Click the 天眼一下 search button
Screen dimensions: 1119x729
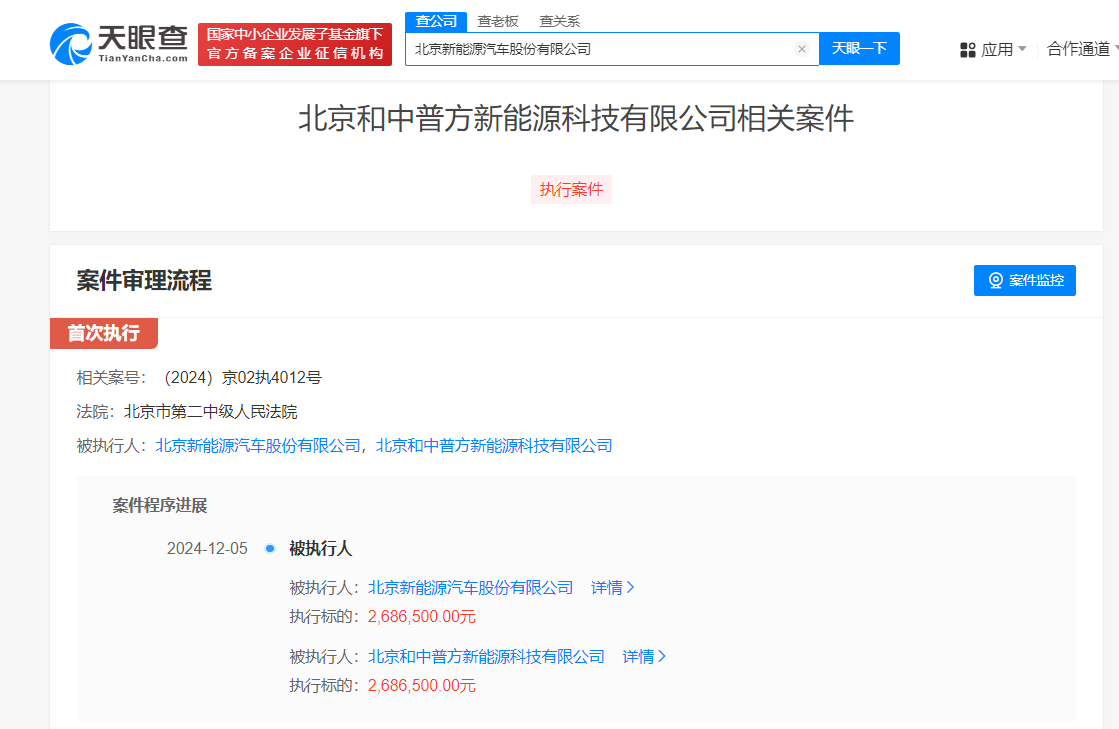[x=859, y=49]
